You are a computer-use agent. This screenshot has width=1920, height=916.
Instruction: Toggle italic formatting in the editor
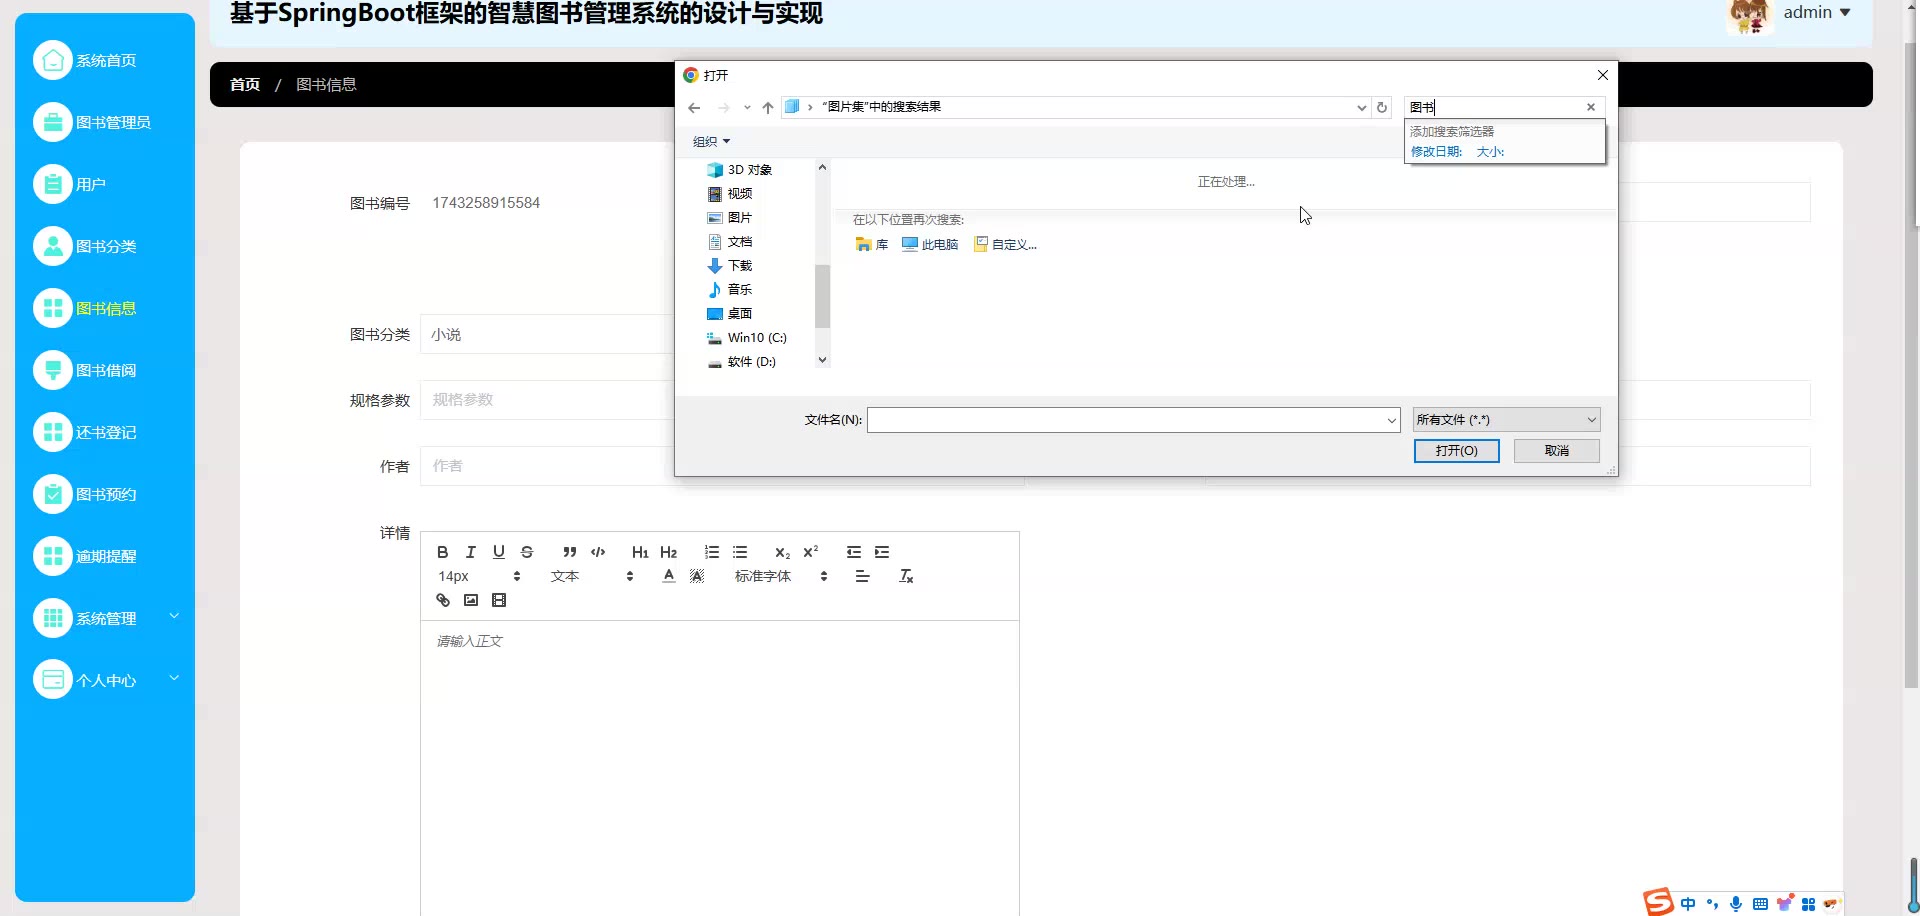[471, 552]
